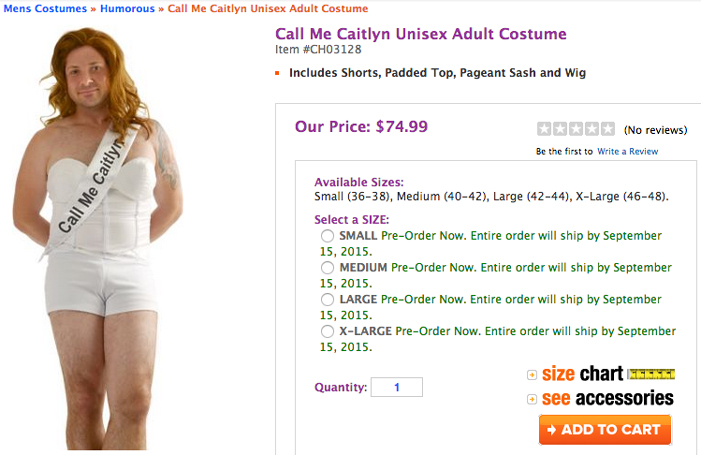
Task: Click the (No reviews) text
Action: pos(655,130)
